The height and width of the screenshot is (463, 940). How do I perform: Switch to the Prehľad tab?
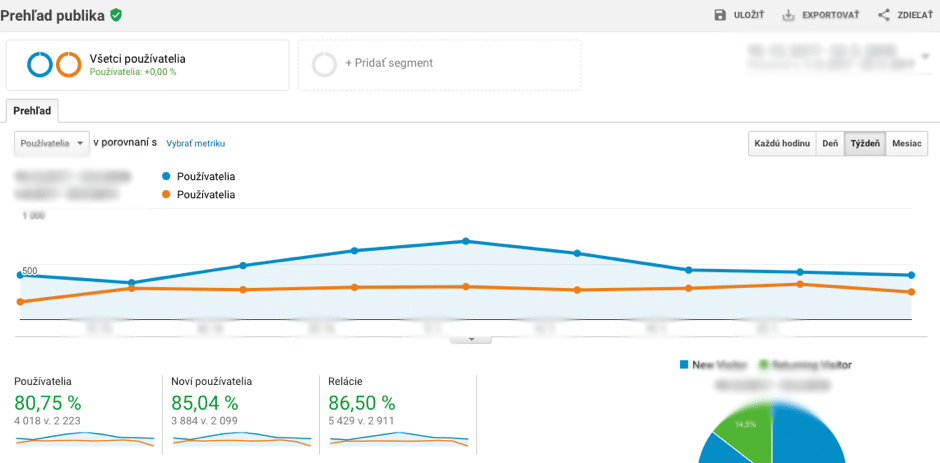coord(32,111)
